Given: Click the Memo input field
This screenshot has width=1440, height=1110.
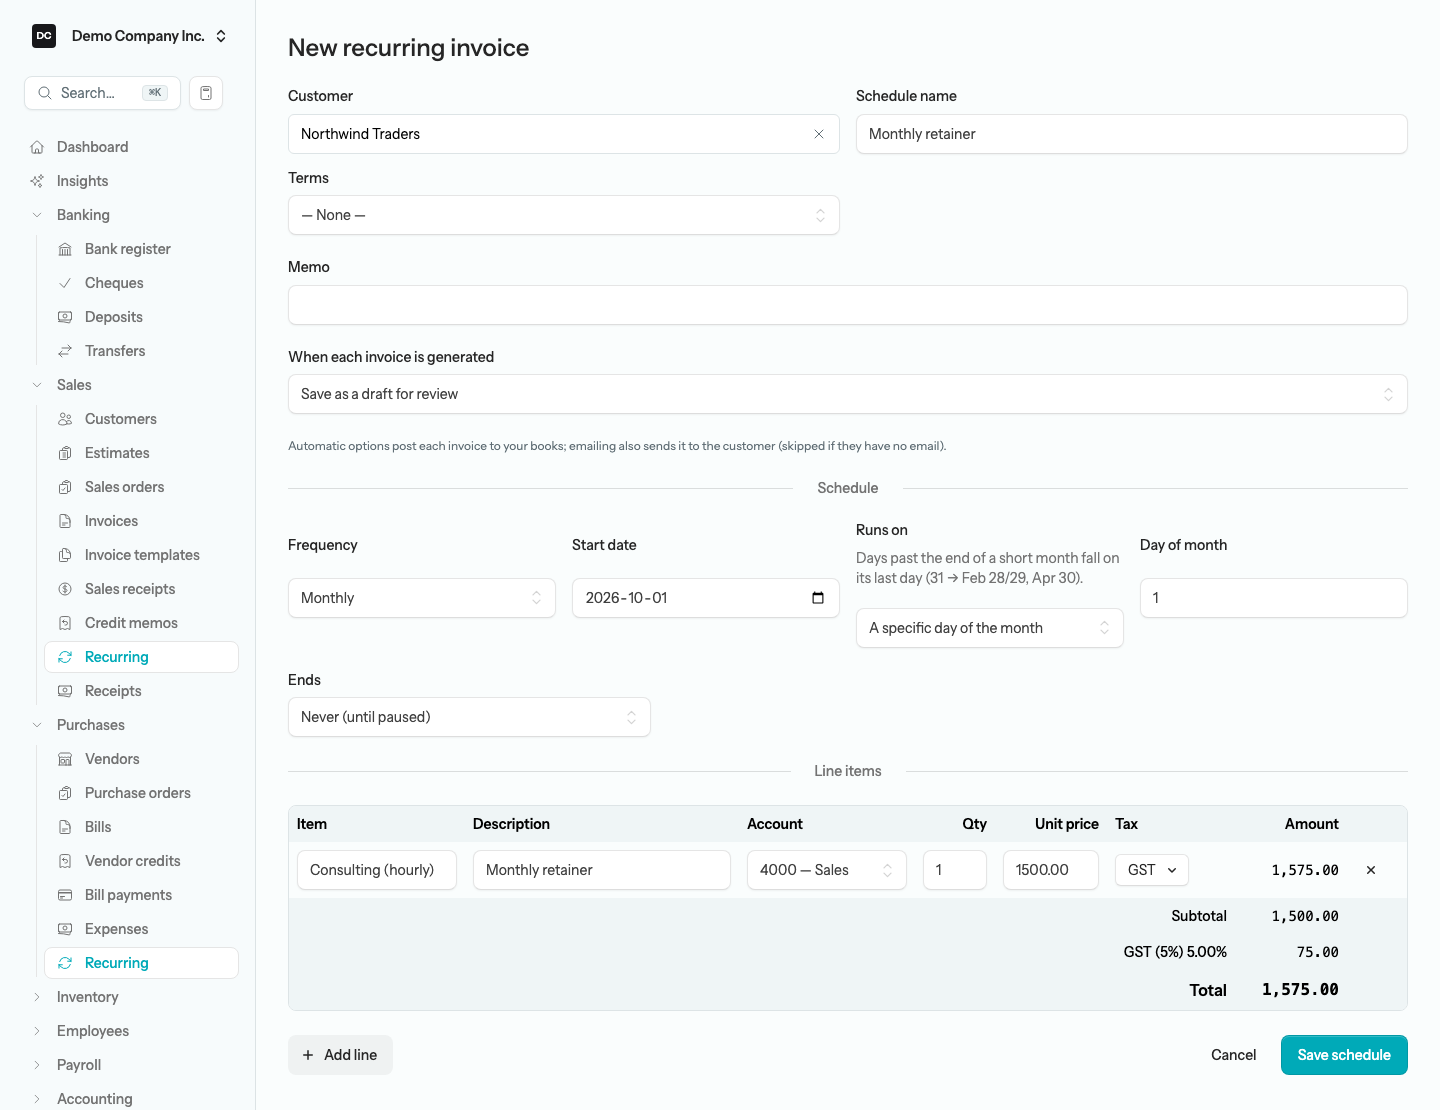Looking at the screenshot, I should tap(848, 305).
